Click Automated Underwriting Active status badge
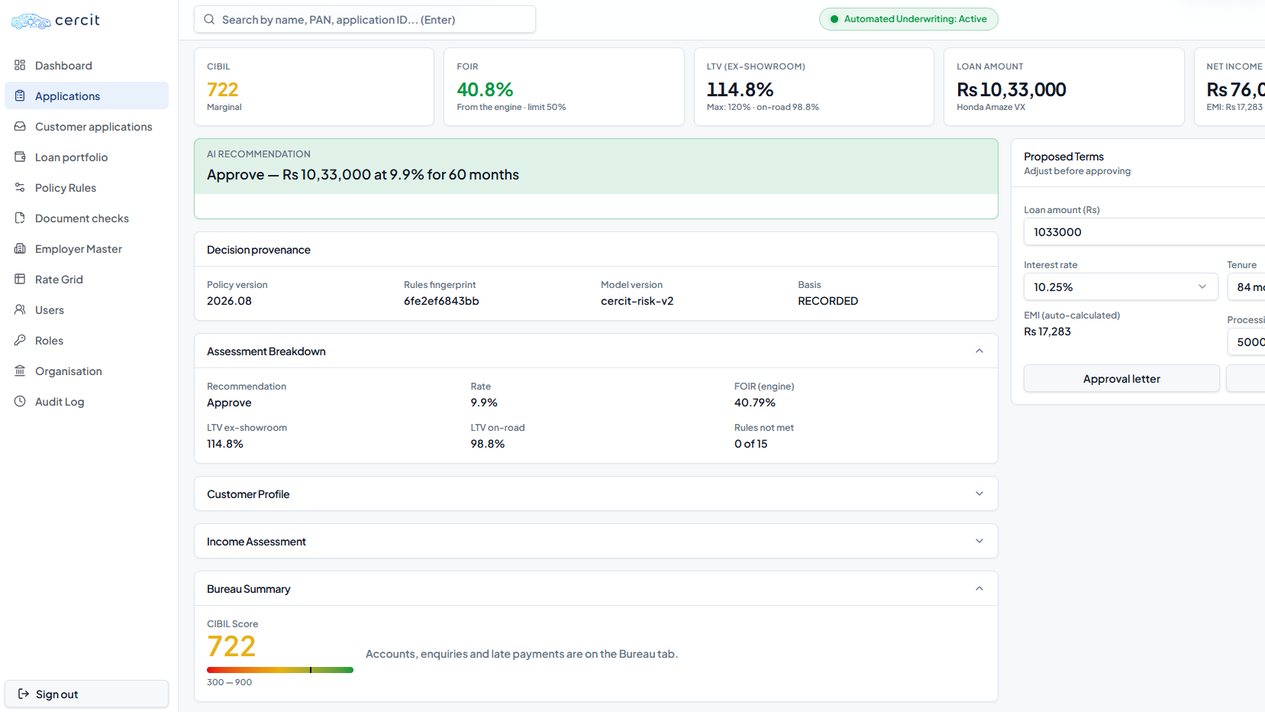 click(x=908, y=19)
